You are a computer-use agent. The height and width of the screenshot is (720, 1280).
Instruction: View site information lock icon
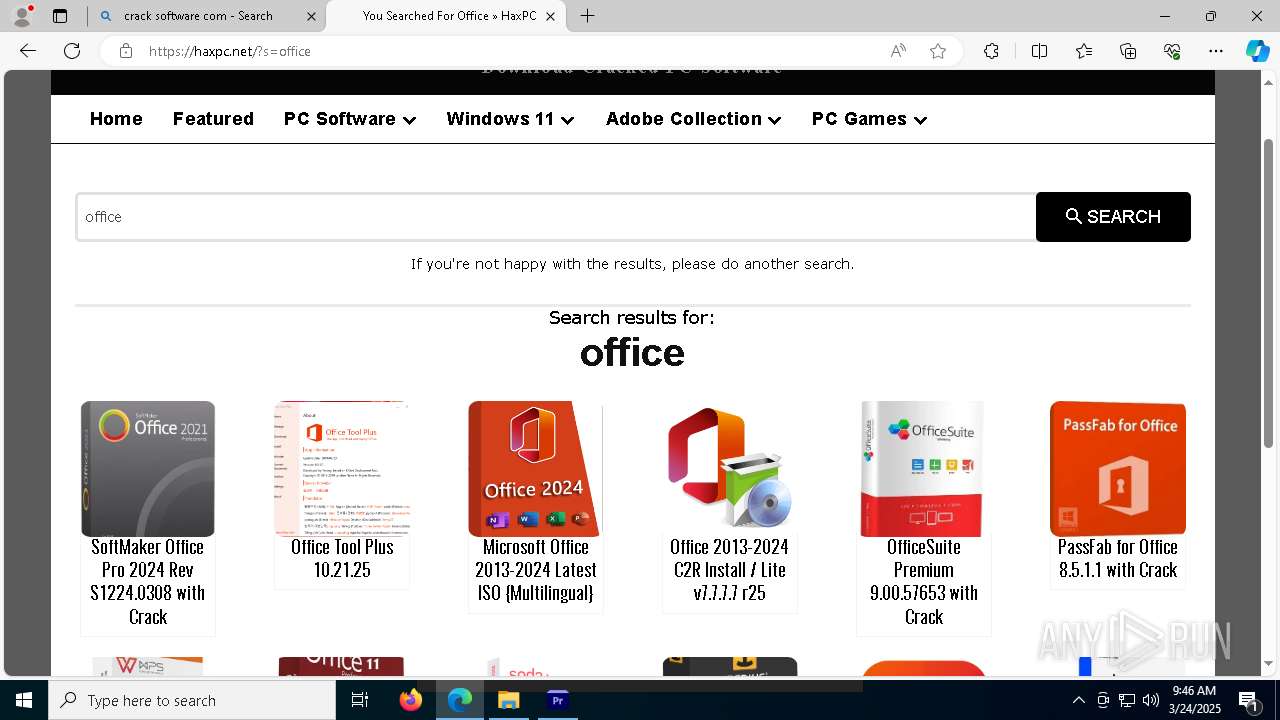[126, 51]
